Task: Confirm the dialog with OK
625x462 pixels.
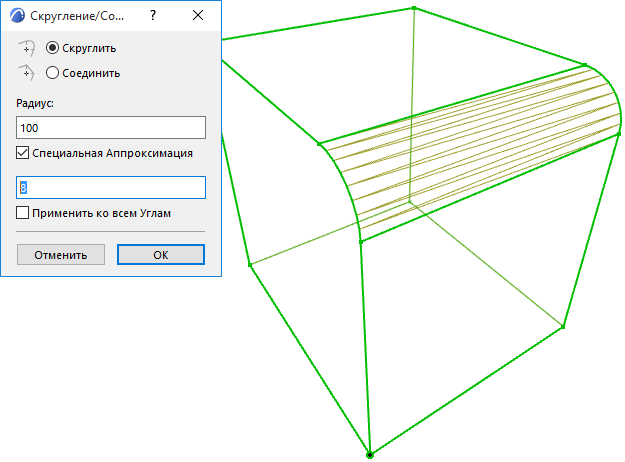Action: [161, 255]
